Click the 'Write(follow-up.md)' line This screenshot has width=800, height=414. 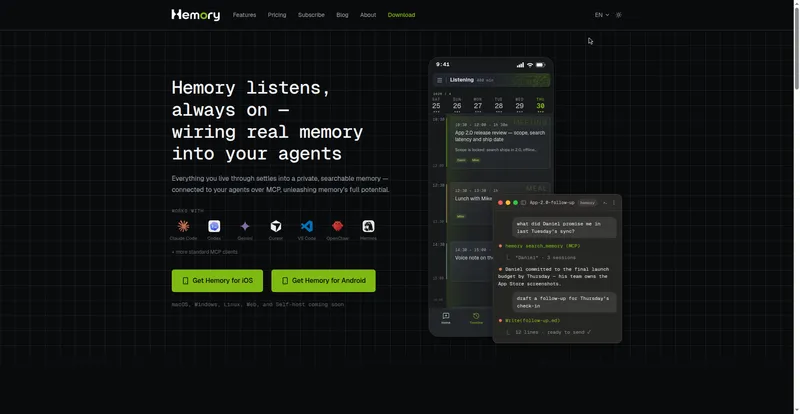(533, 321)
